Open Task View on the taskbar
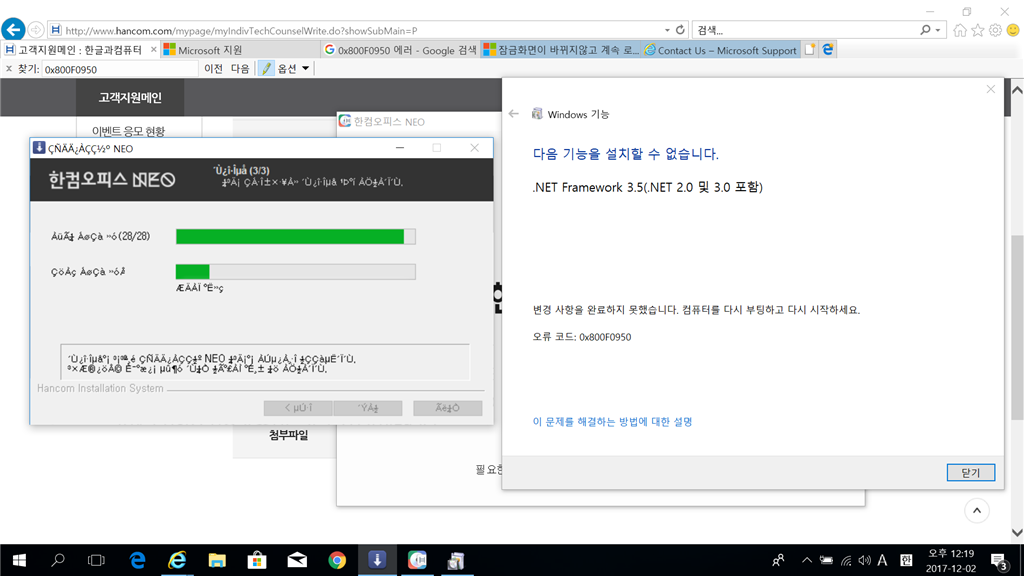The image size is (1024, 576). coord(97,560)
